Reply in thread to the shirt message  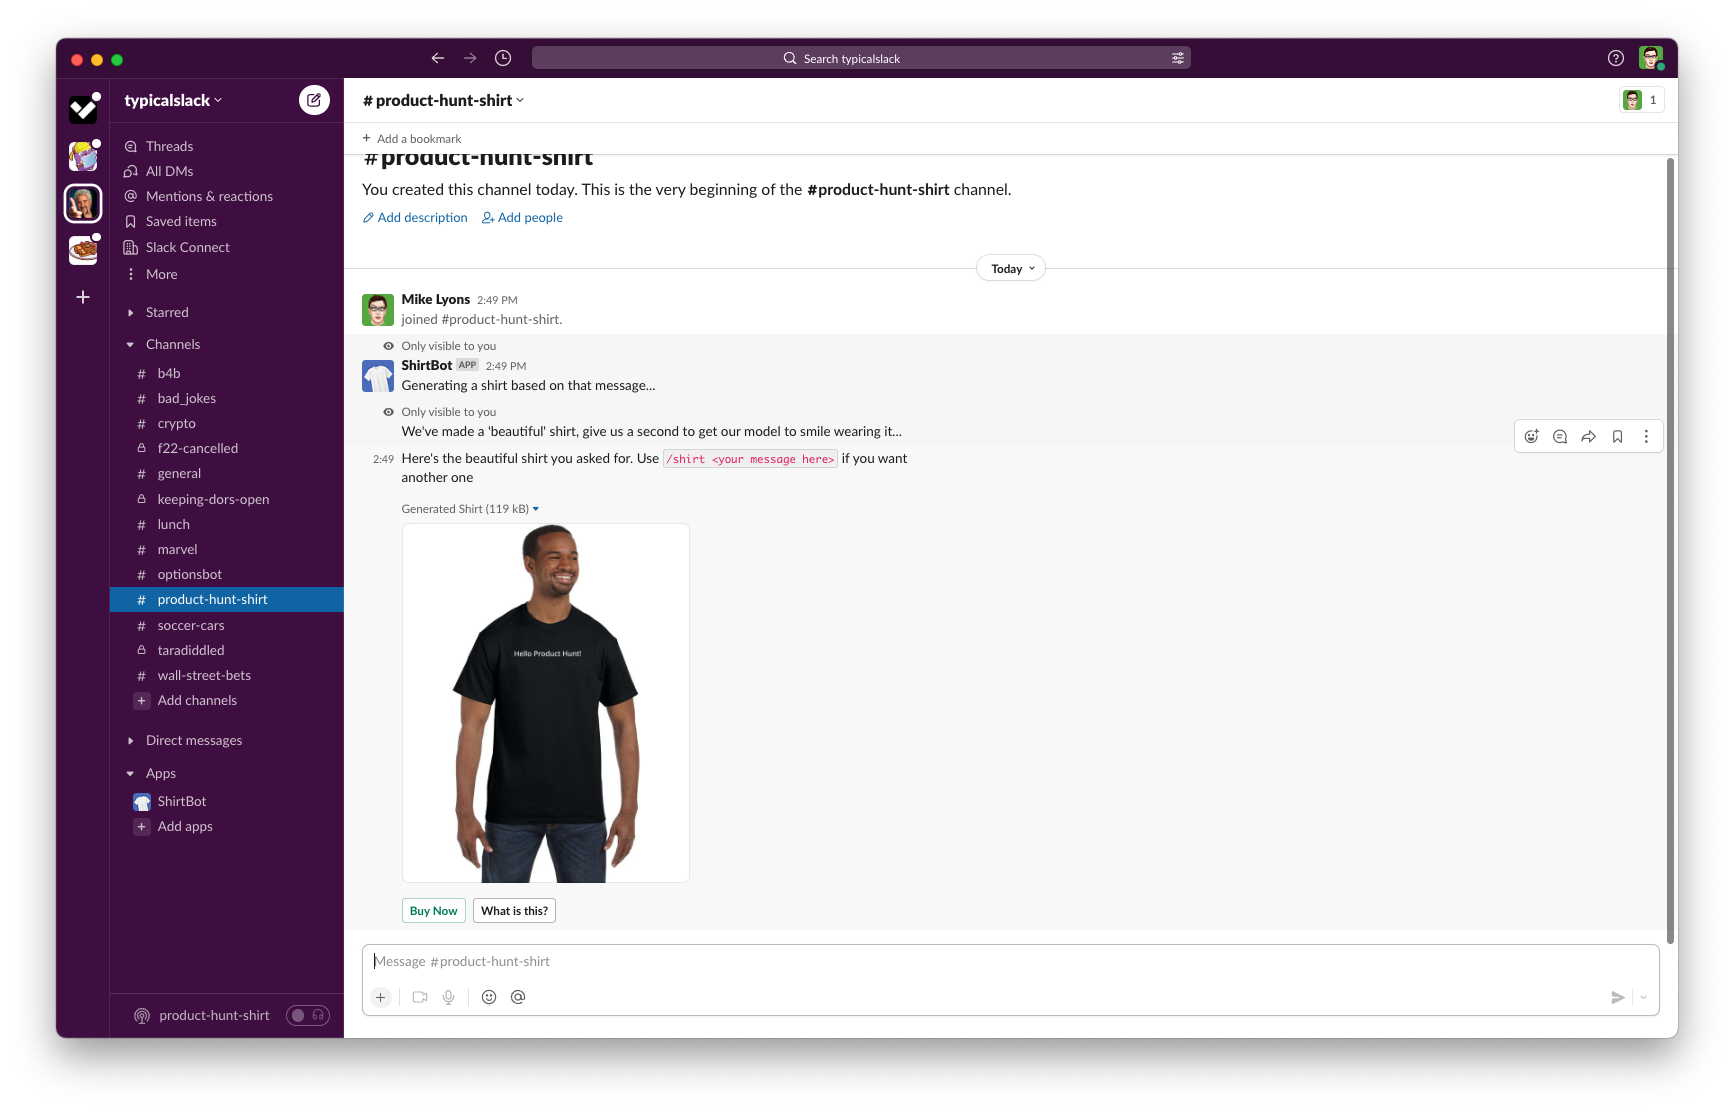1559,436
